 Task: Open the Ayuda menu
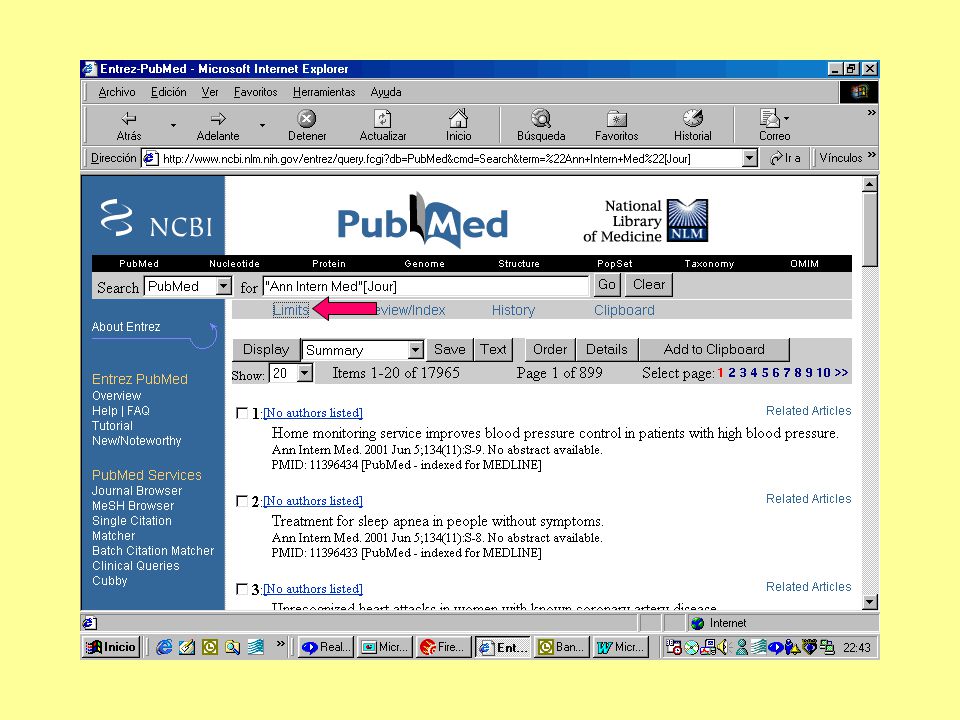[x=386, y=92]
